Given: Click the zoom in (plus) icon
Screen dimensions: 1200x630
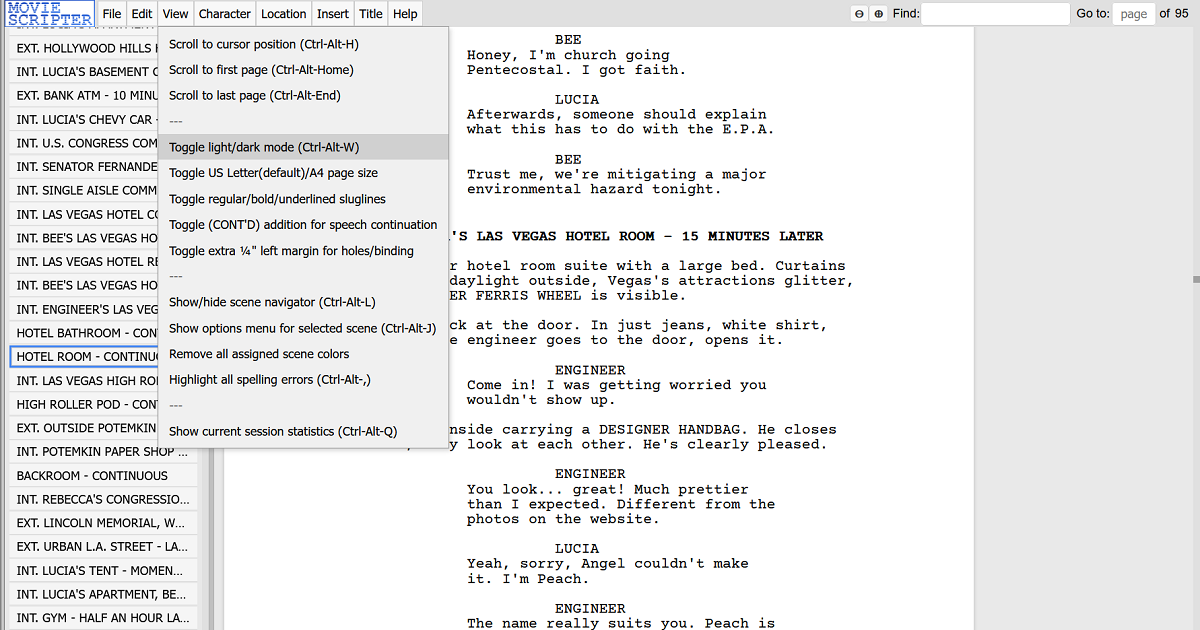Looking at the screenshot, I should pos(878,14).
